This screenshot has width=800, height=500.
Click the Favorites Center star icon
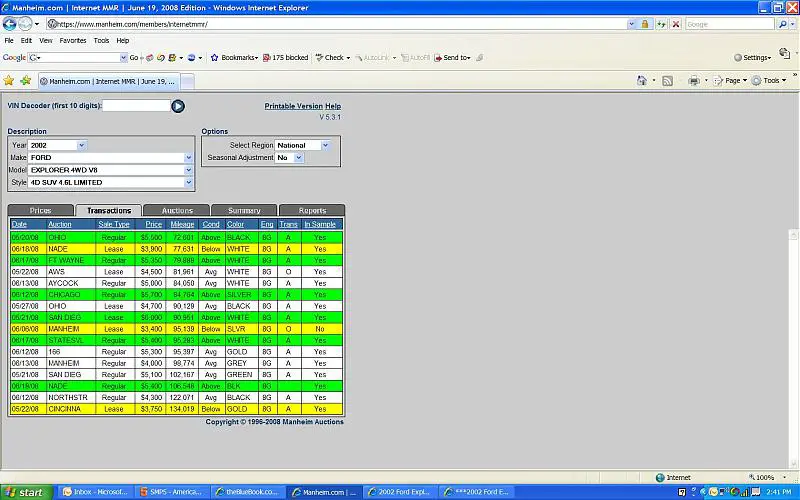coord(9,81)
